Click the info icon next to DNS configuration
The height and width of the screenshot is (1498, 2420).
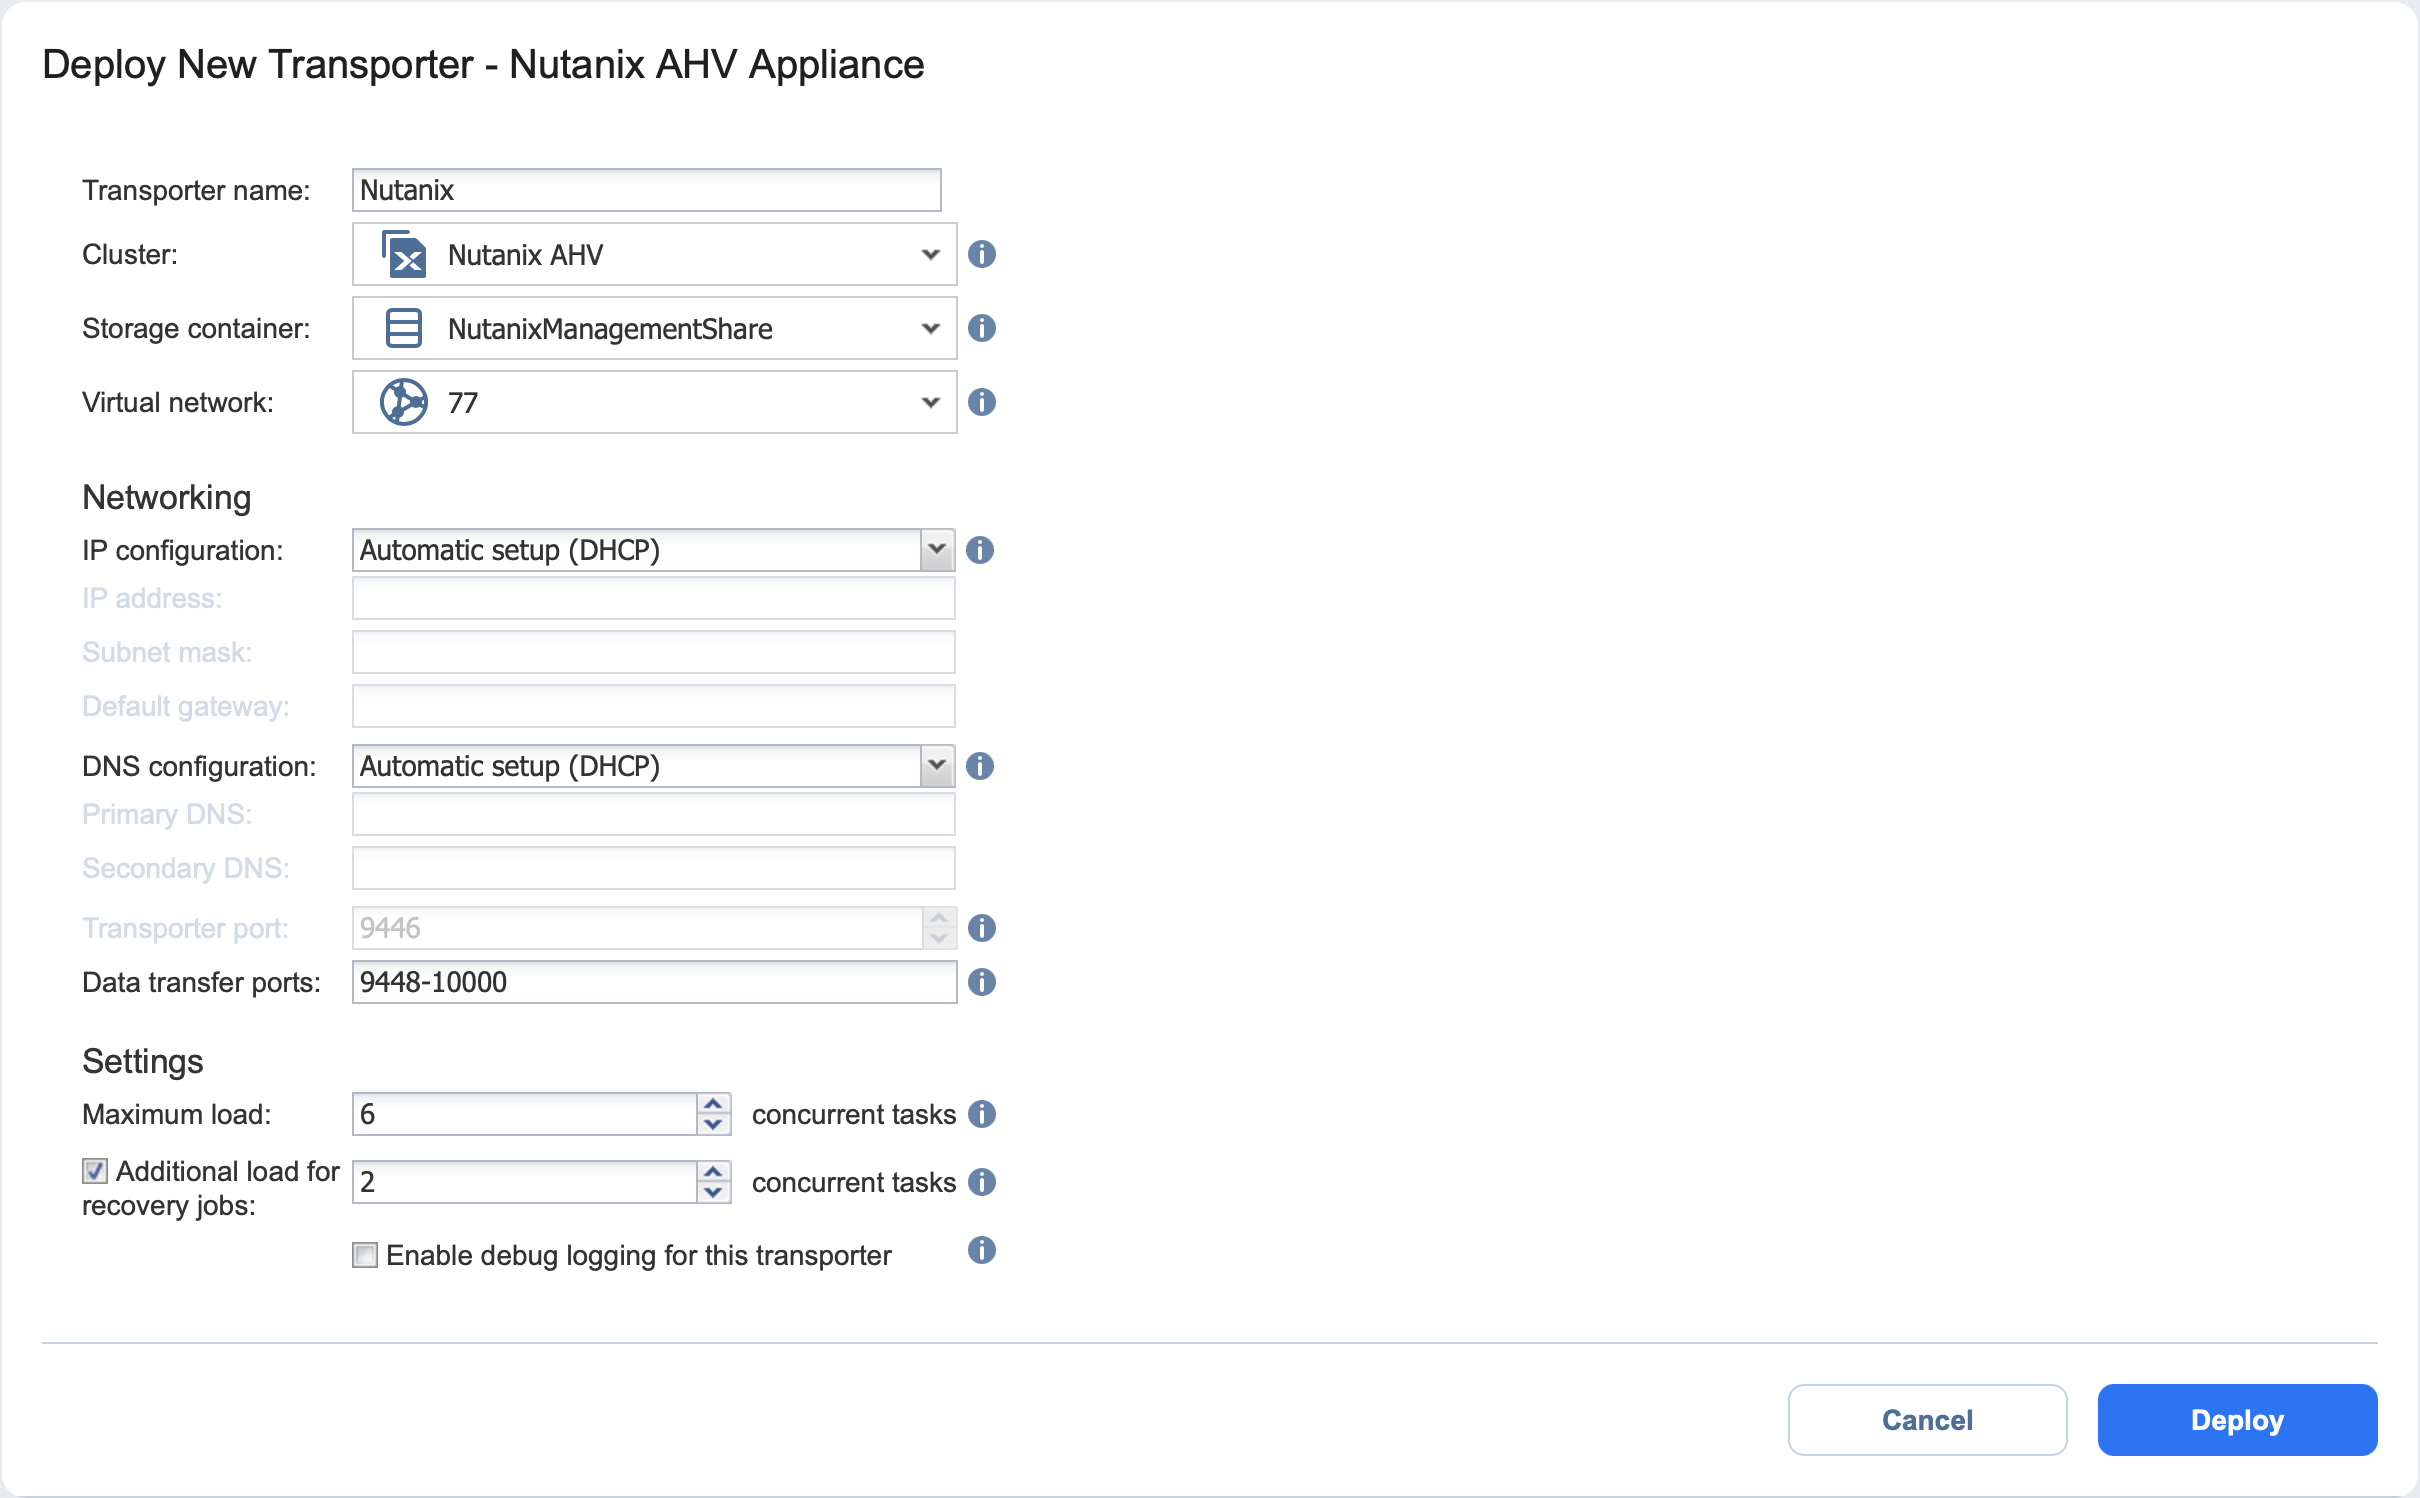click(979, 766)
